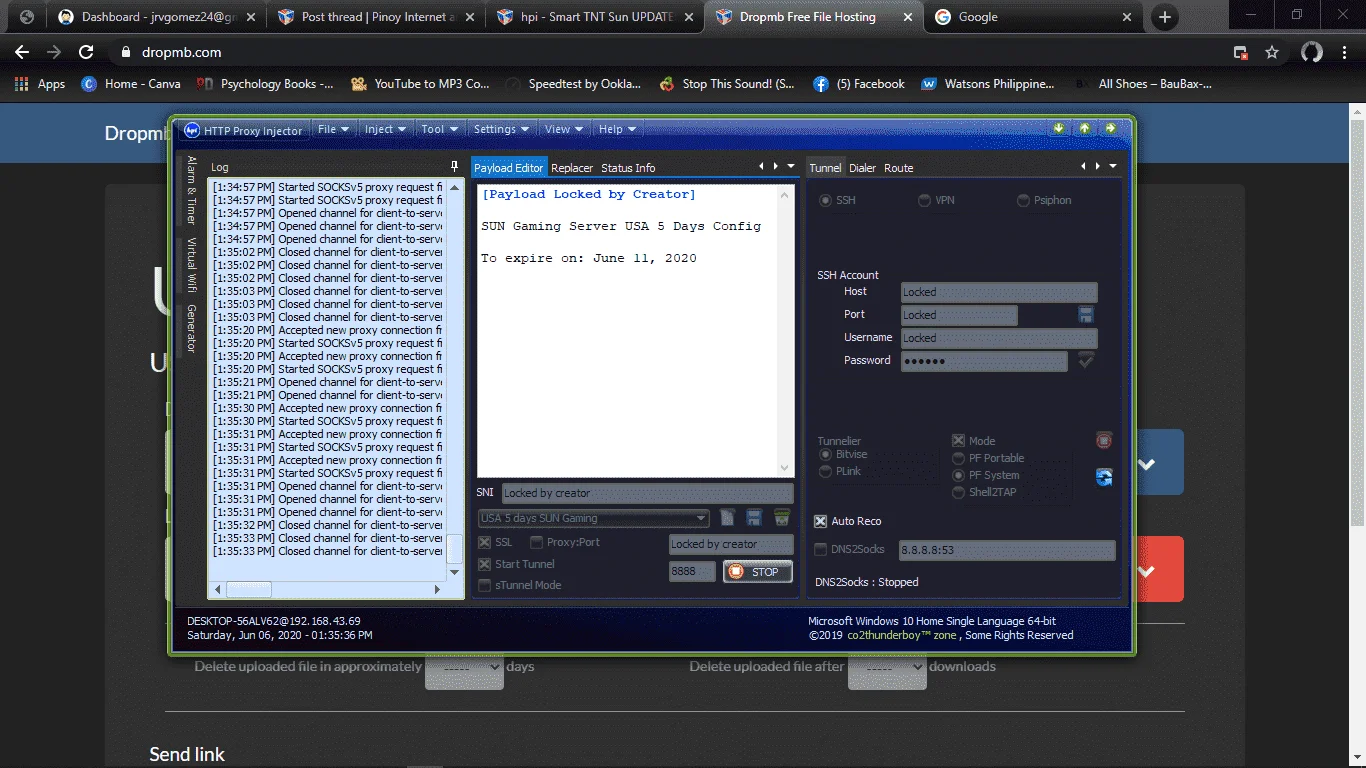Open Chrome three-dot menu
Viewport: 1366px width, 768px height.
coord(1346,52)
